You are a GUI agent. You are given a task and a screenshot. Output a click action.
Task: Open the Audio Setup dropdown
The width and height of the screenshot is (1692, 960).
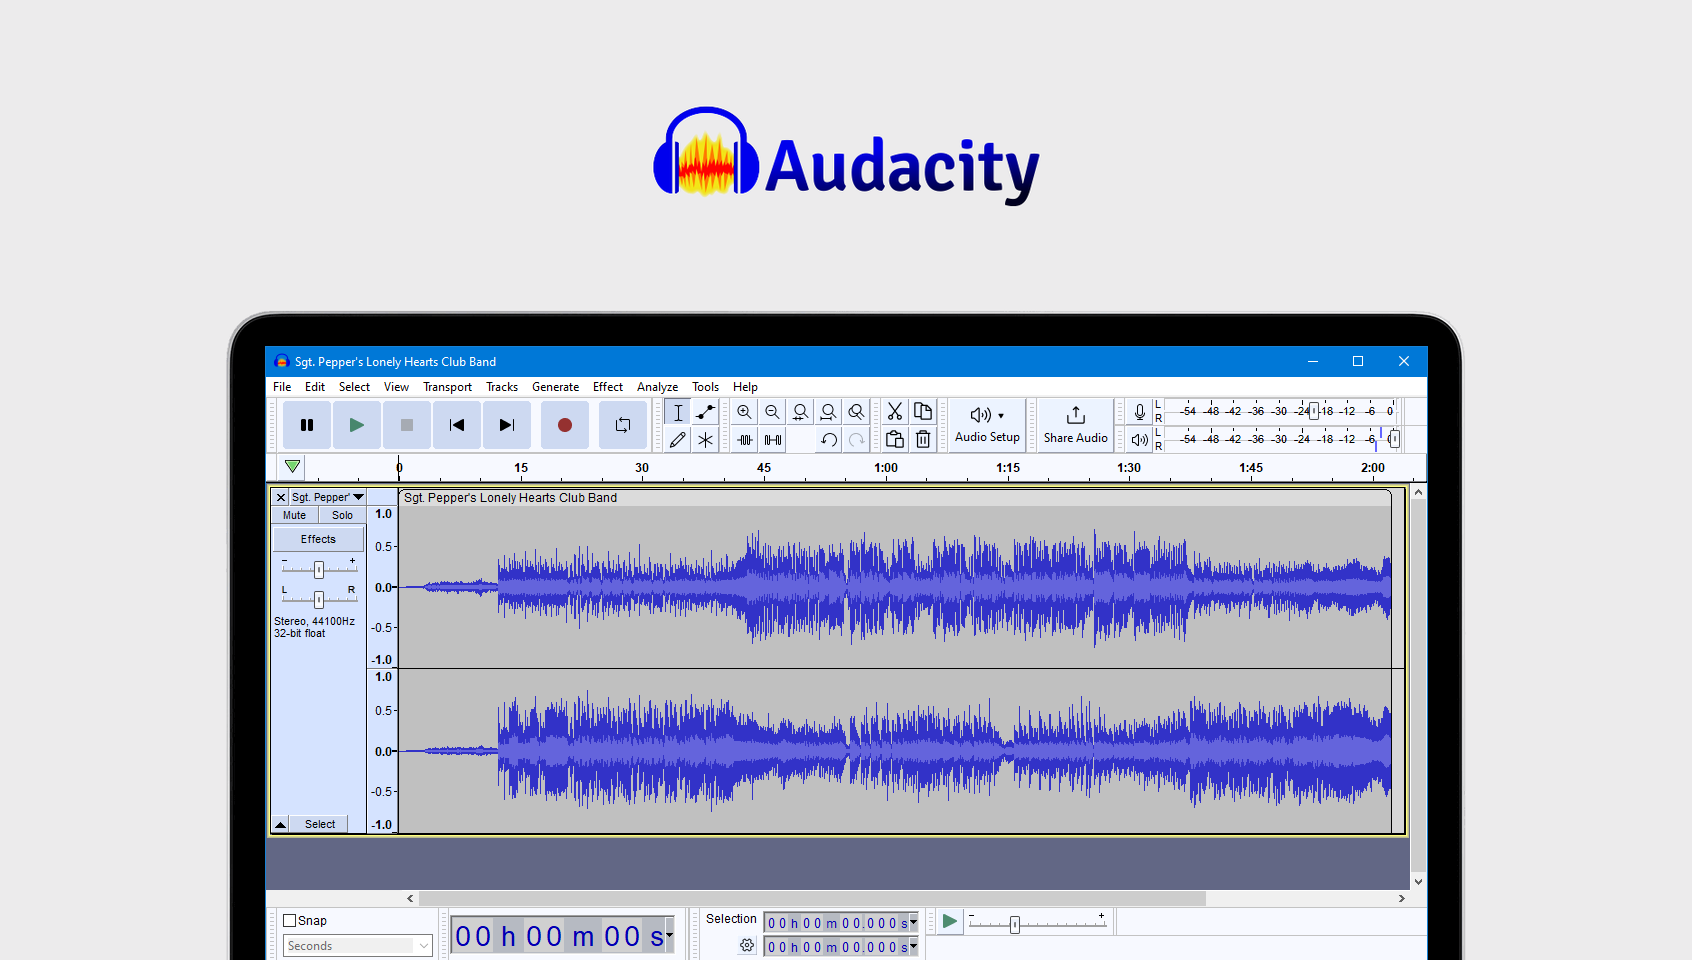coord(987,425)
